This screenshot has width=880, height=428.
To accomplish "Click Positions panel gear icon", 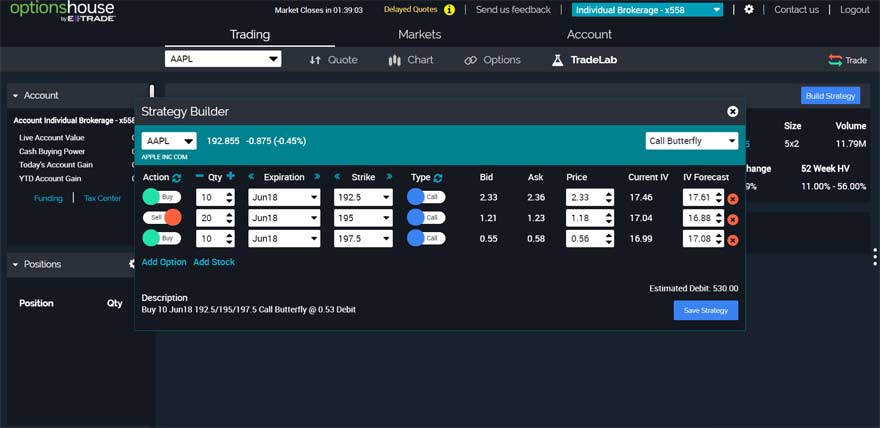I will tap(132, 264).
